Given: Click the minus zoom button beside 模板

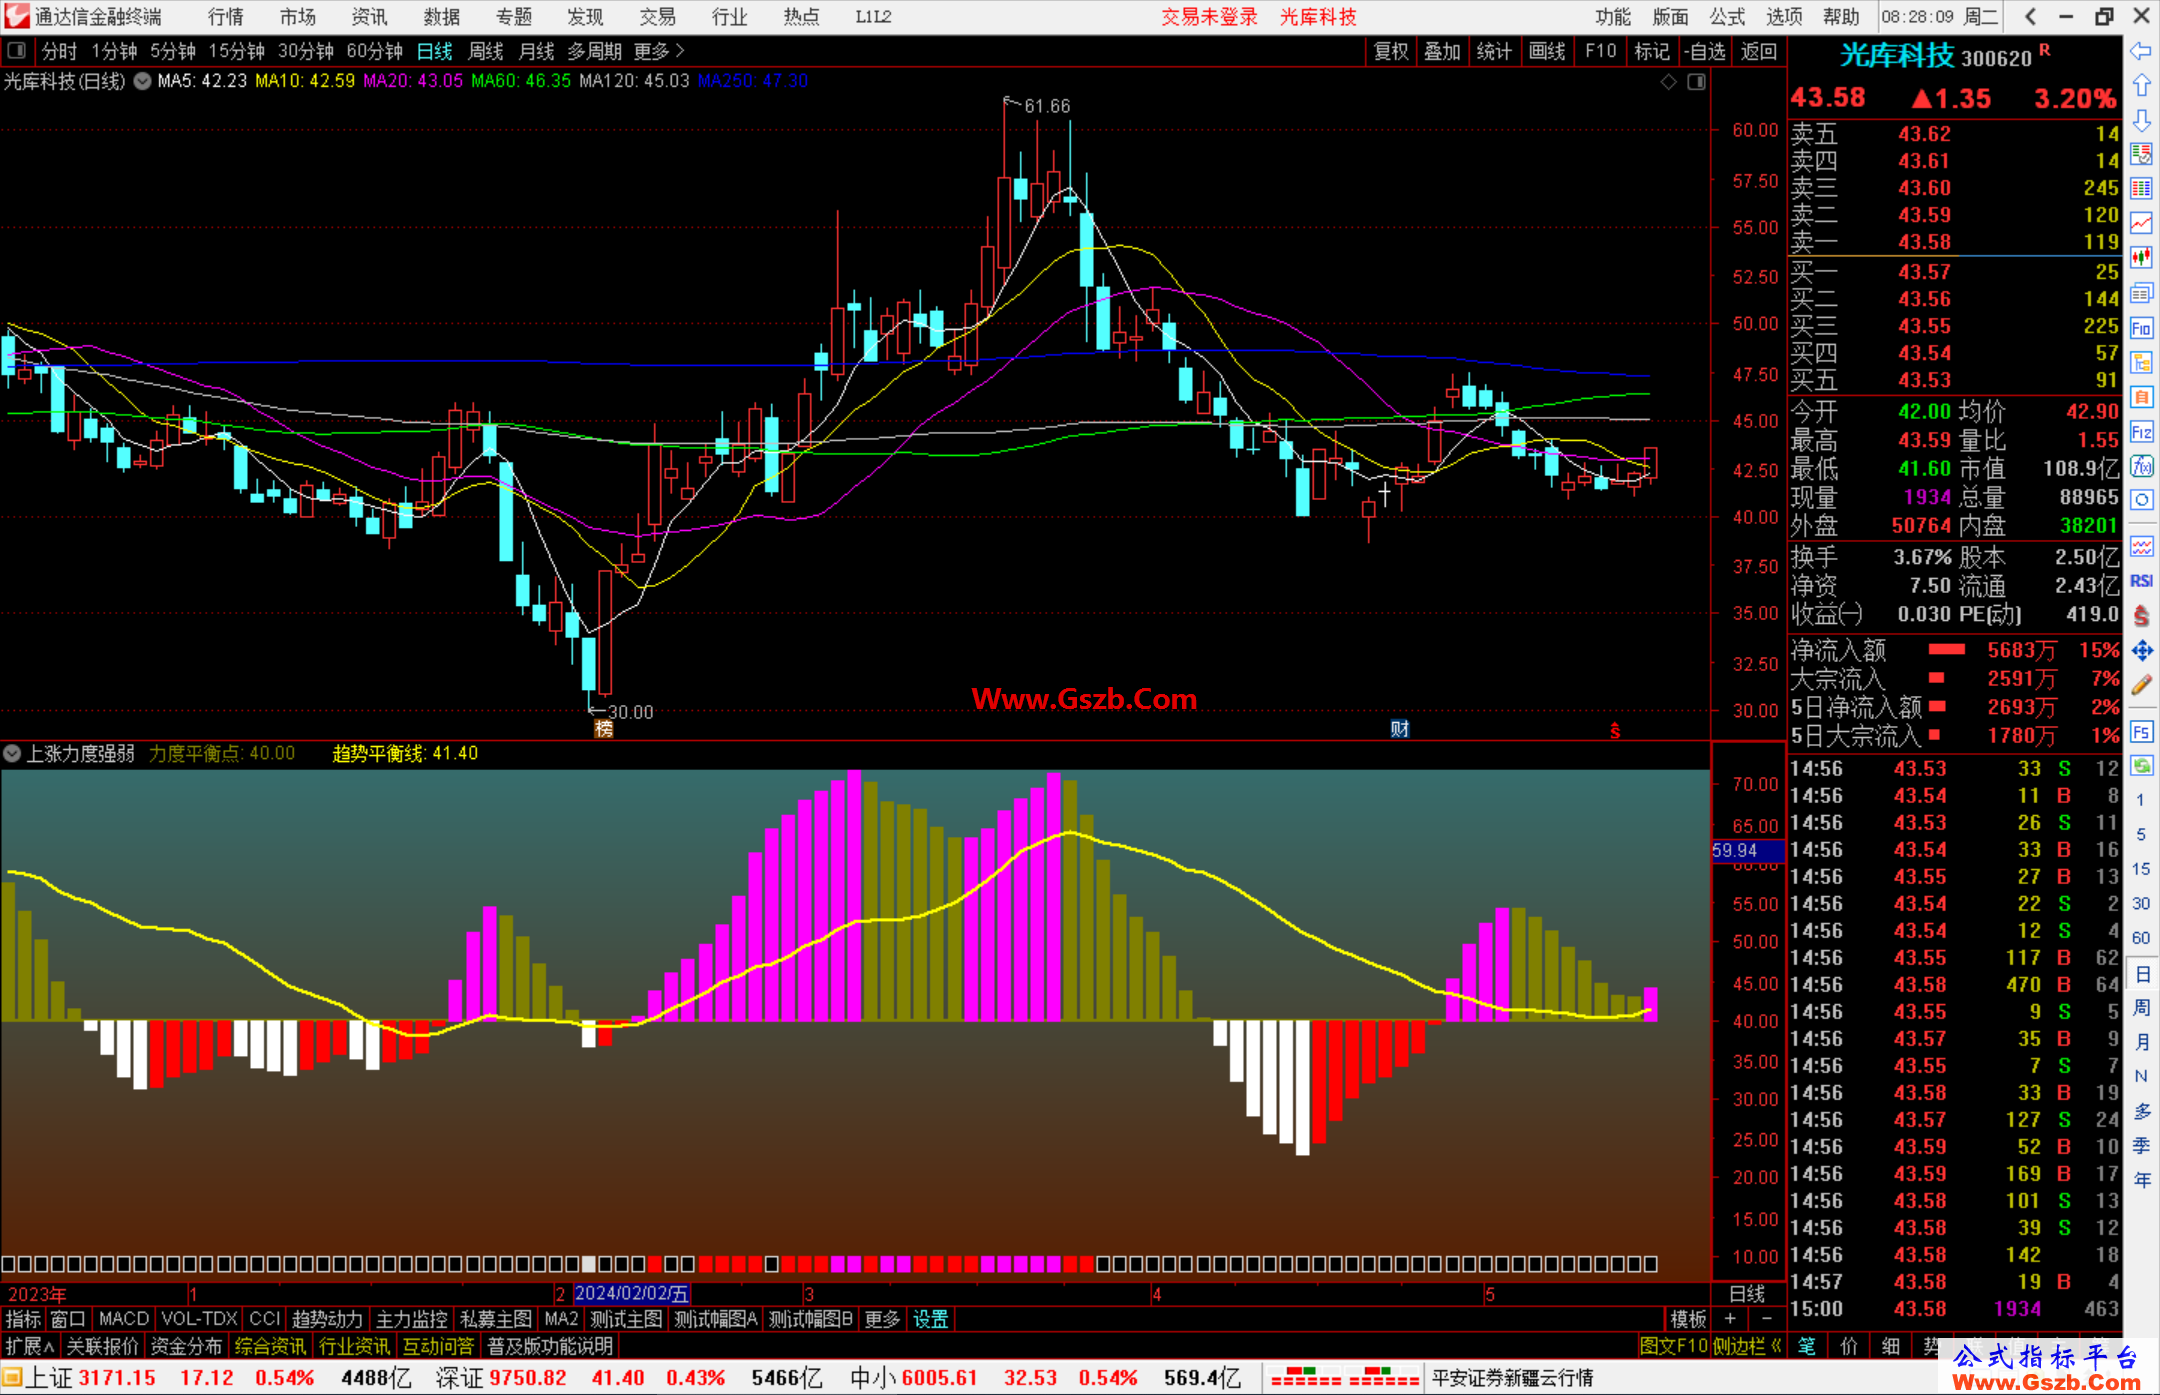Looking at the screenshot, I should coord(1766,1319).
